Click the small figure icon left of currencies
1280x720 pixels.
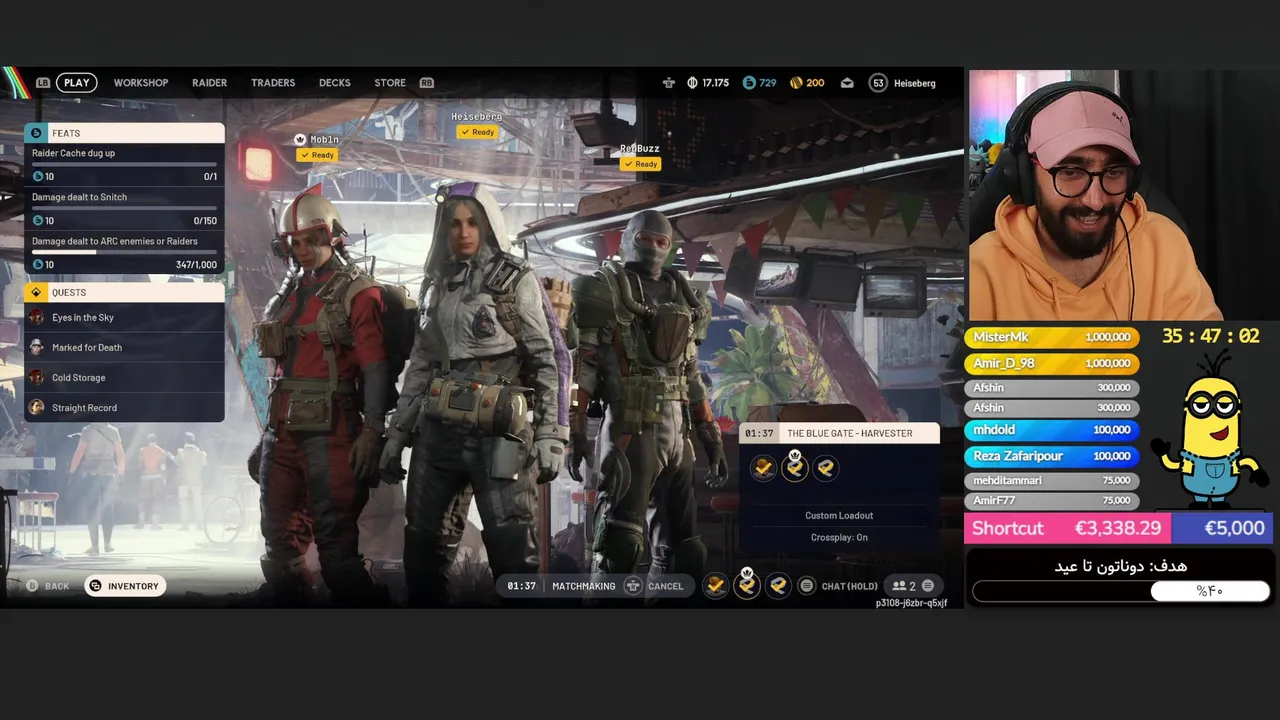coord(668,83)
